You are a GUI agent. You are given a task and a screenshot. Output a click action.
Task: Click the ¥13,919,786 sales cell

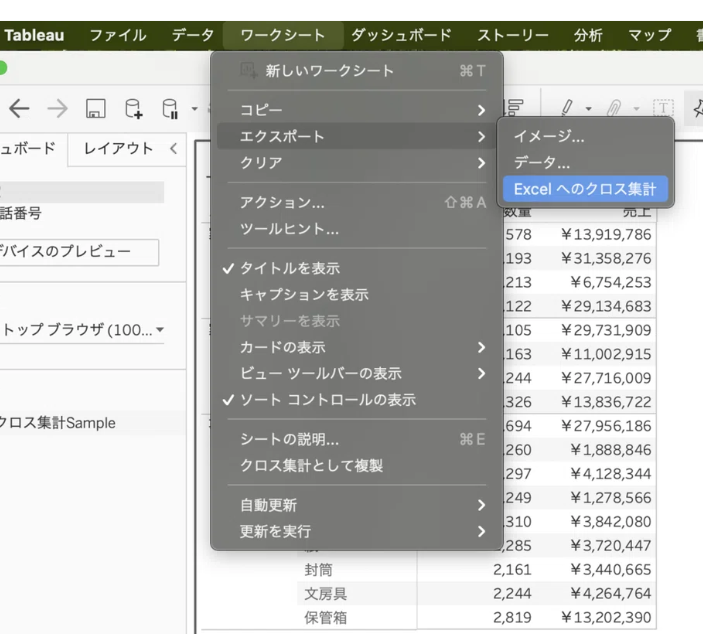pos(606,234)
